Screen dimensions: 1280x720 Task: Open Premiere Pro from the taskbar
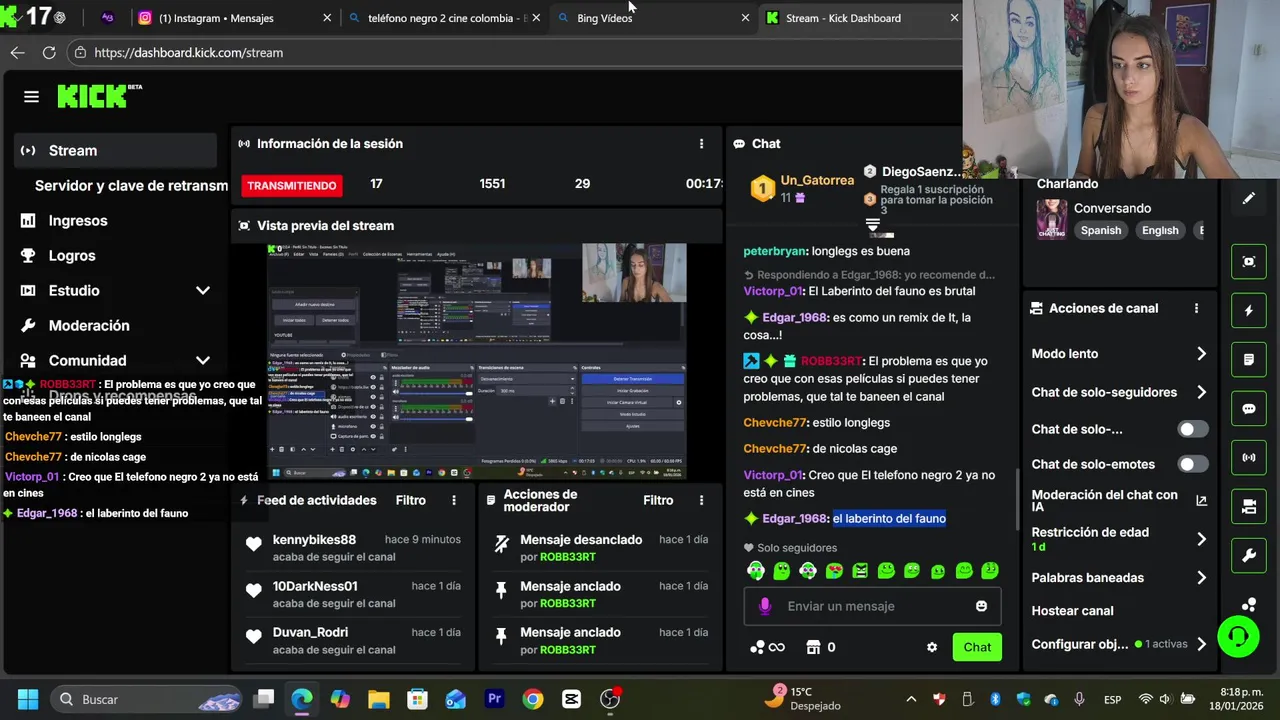pyautogui.click(x=494, y=699)
